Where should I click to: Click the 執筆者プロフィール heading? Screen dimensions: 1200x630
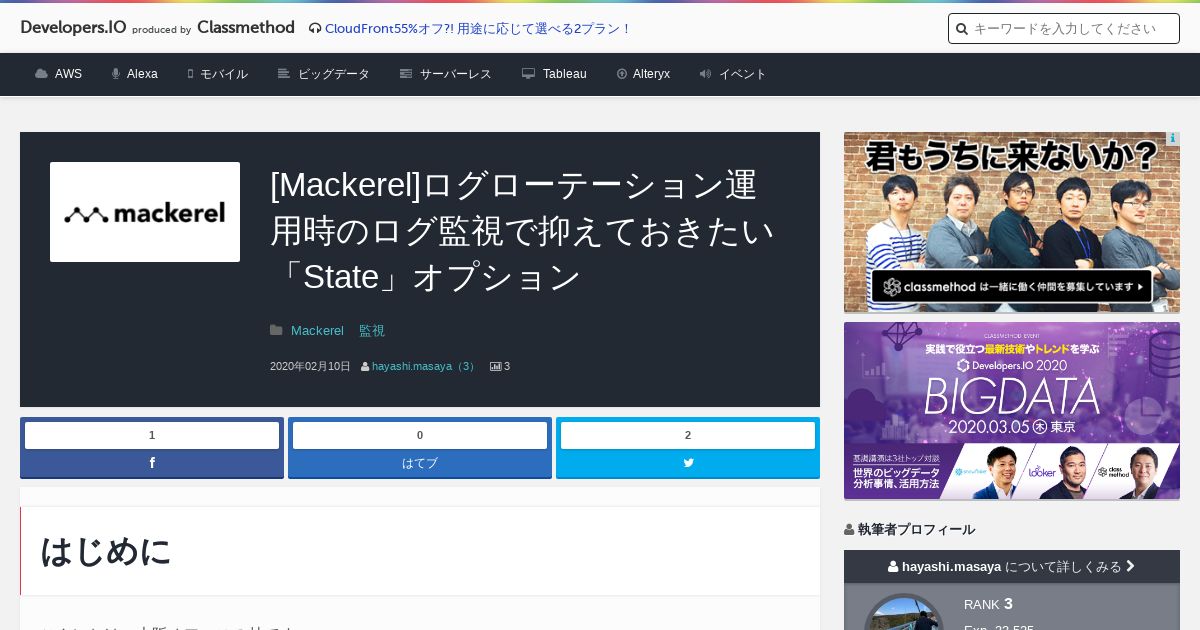pyautogui.click(x=909, y=530)
